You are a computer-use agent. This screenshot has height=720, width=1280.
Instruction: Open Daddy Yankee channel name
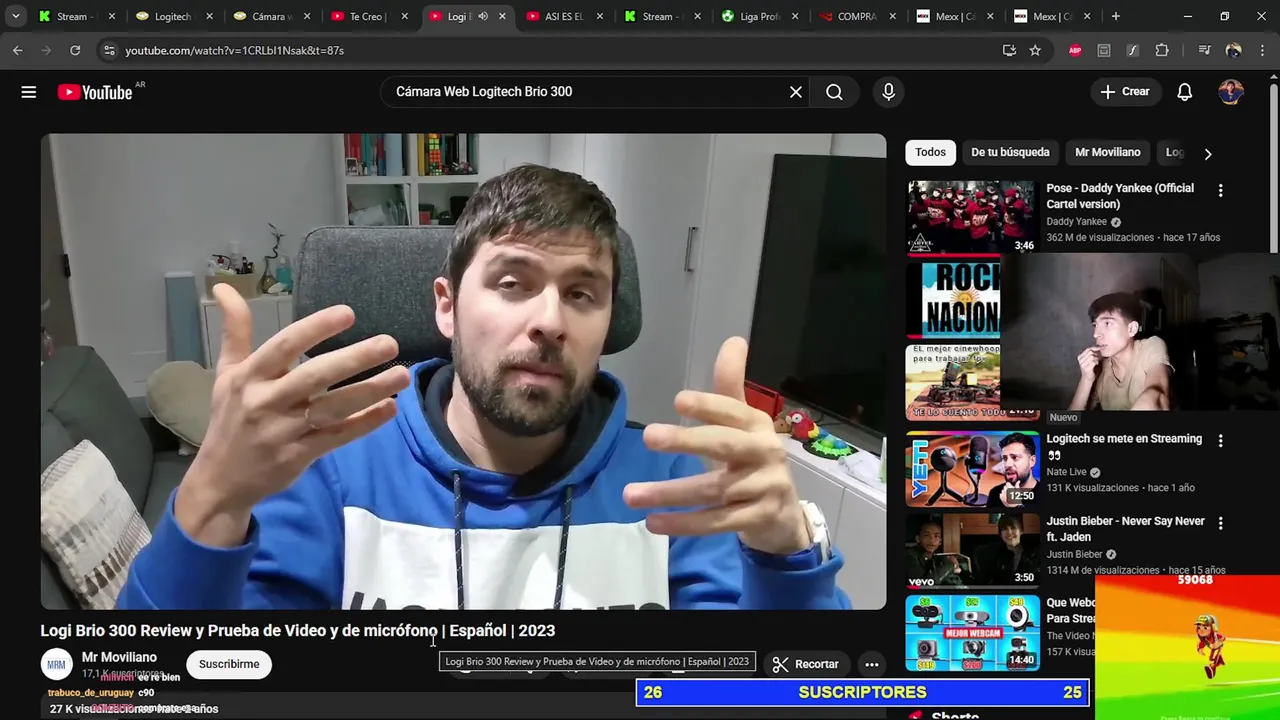pyautogui.click(x=1076, y=222)
